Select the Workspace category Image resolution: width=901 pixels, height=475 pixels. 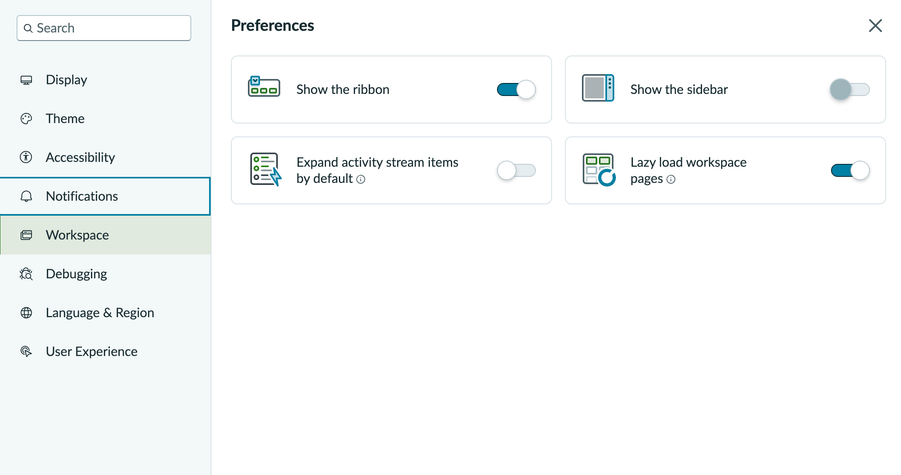tap(105, 235)
